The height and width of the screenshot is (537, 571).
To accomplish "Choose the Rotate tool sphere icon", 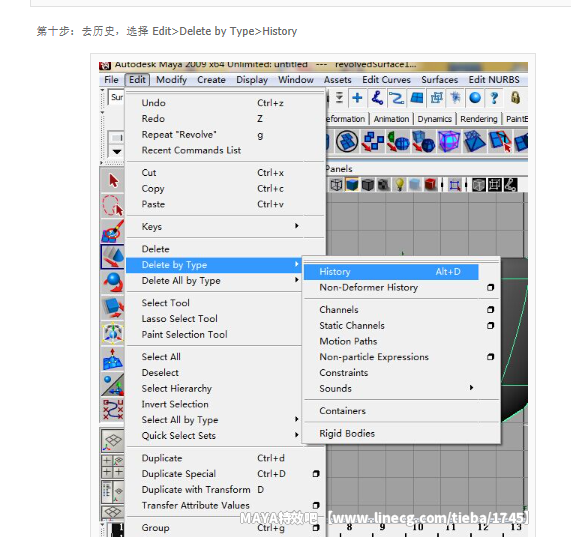I will tap(113, 282).
